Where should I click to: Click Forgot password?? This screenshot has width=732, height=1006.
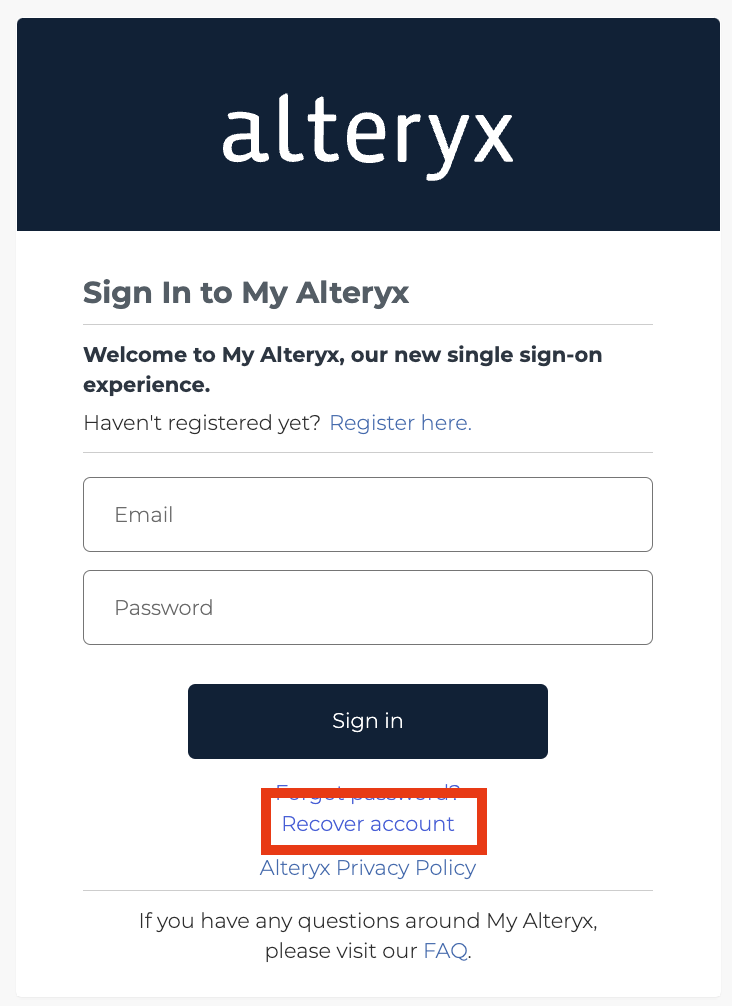click(x=368, y=792)
